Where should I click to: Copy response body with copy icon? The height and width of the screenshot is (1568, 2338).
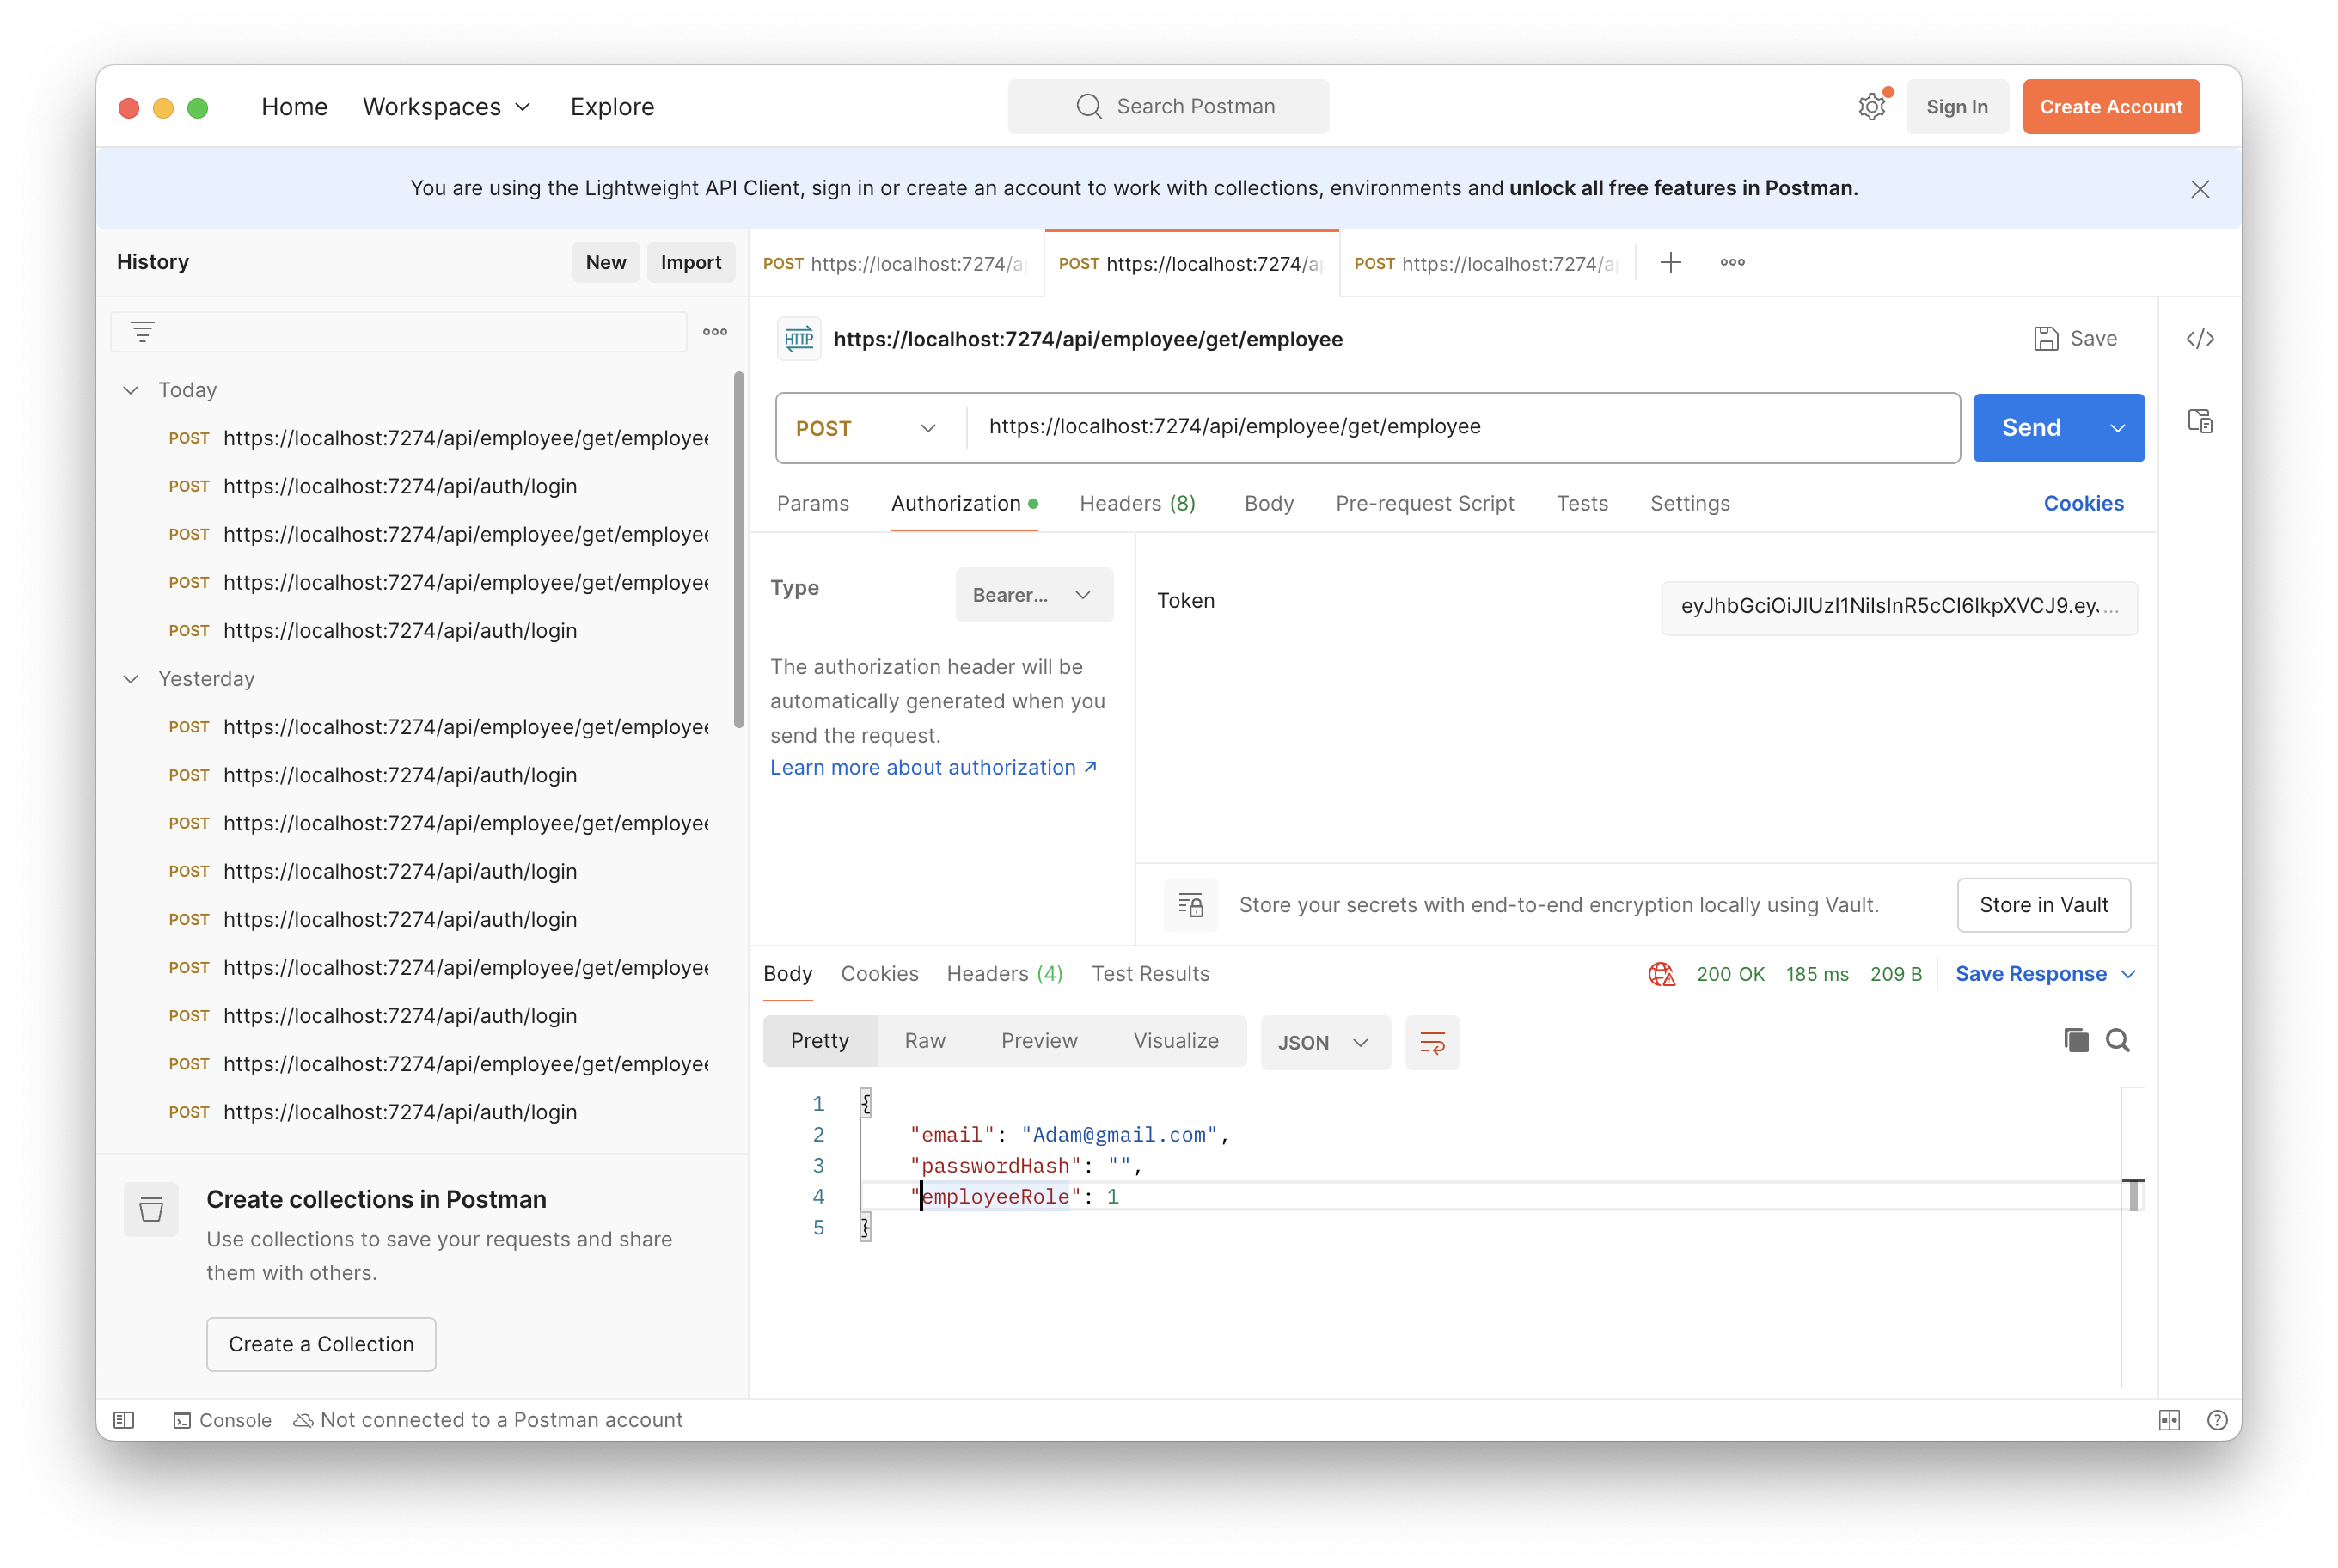(x=2075, y=1040)
